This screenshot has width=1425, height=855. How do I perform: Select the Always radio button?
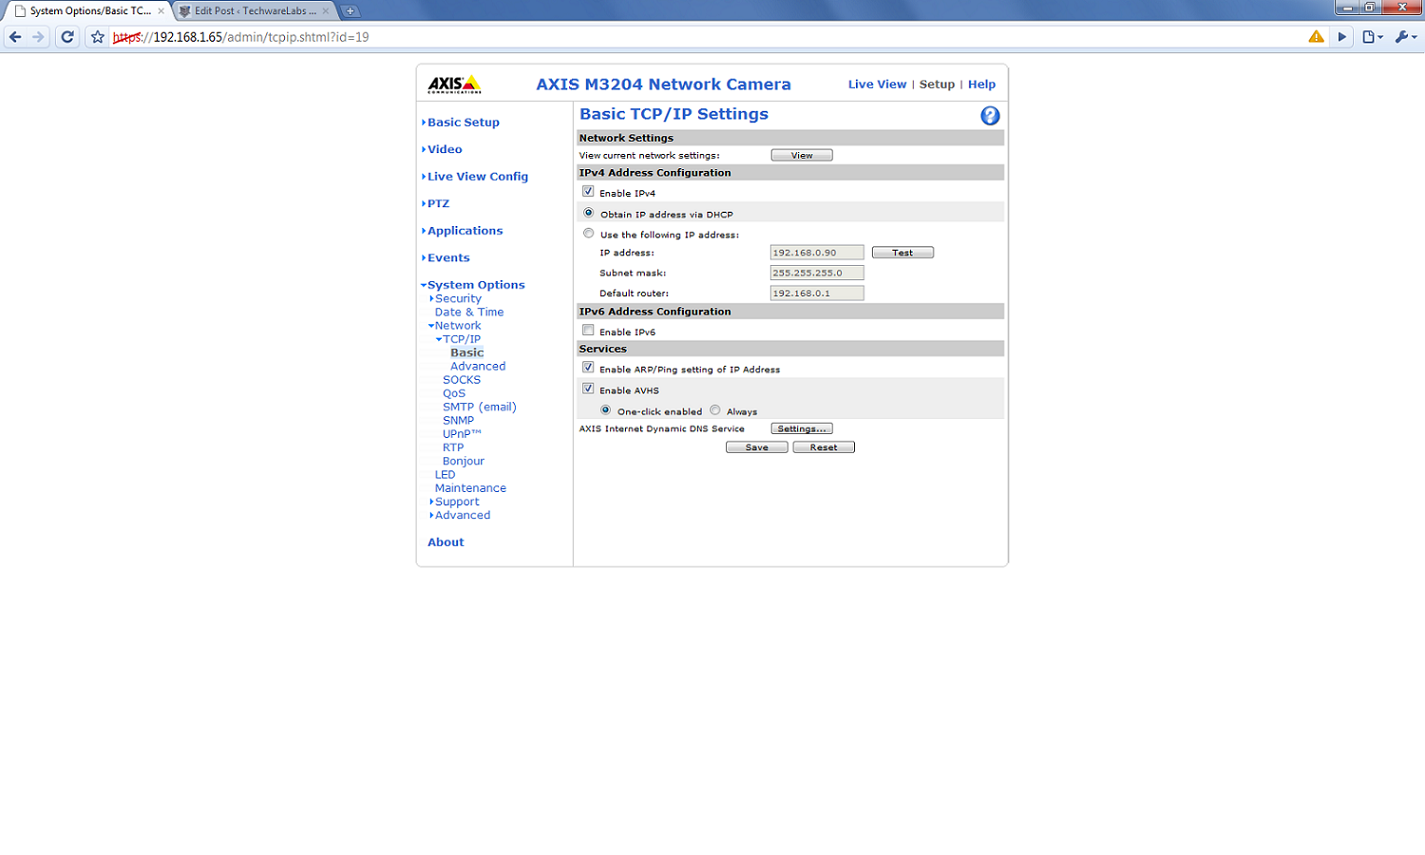tap(715, 410)
